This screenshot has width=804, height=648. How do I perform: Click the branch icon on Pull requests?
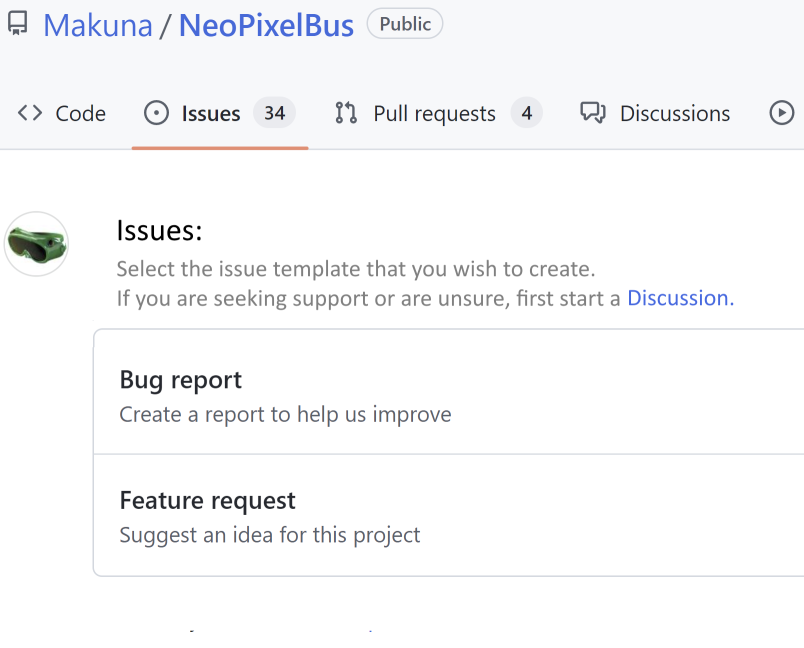tap(345, 113)
